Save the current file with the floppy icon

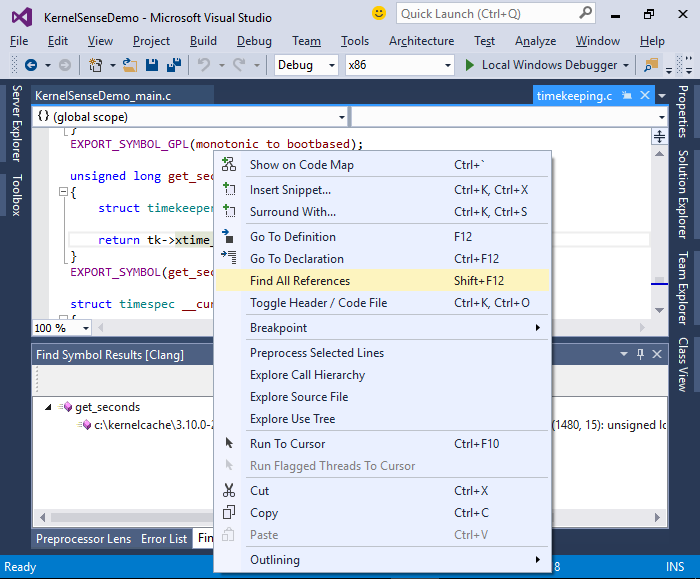152,65
